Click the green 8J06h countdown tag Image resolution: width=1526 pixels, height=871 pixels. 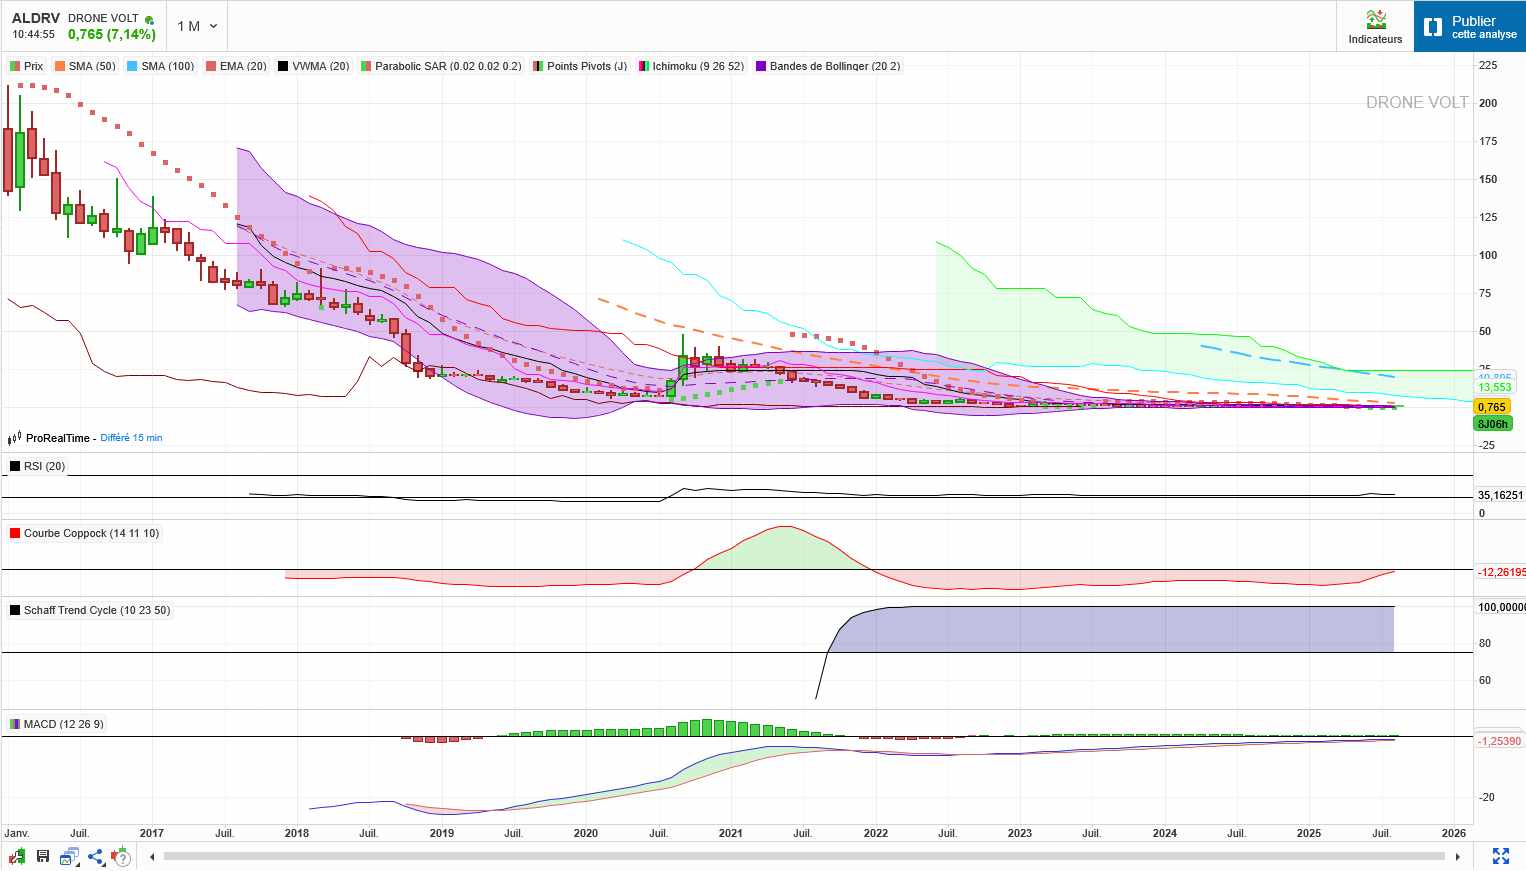coord(1493,424)
